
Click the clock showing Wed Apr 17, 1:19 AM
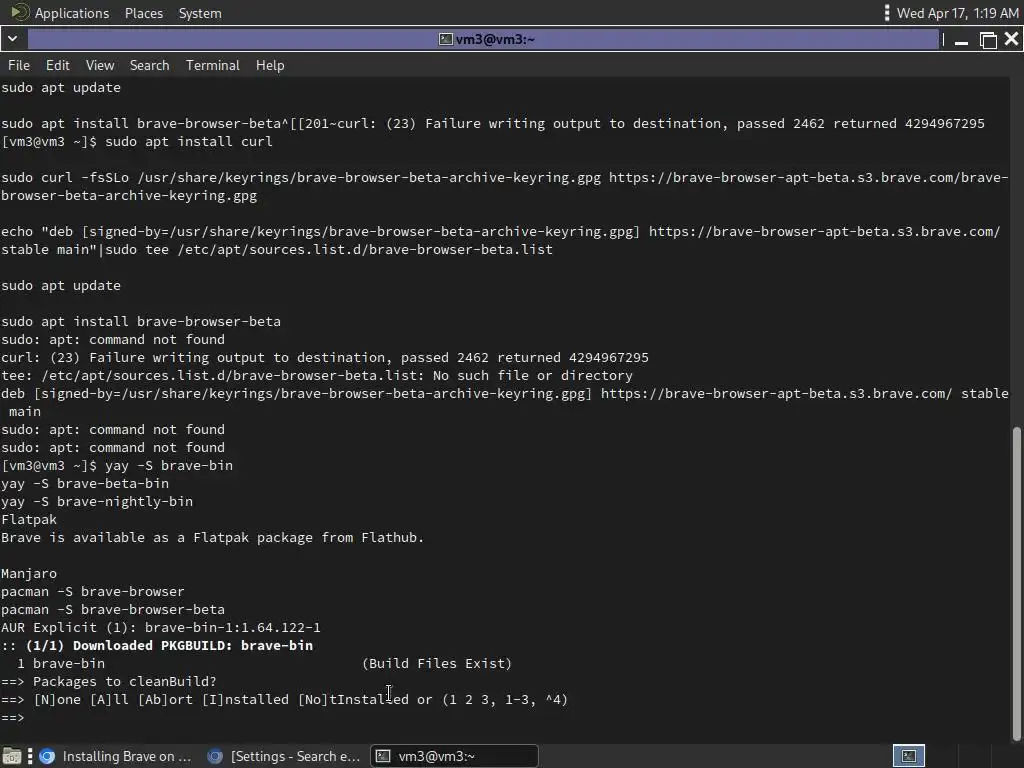click(x=957, y=13)
